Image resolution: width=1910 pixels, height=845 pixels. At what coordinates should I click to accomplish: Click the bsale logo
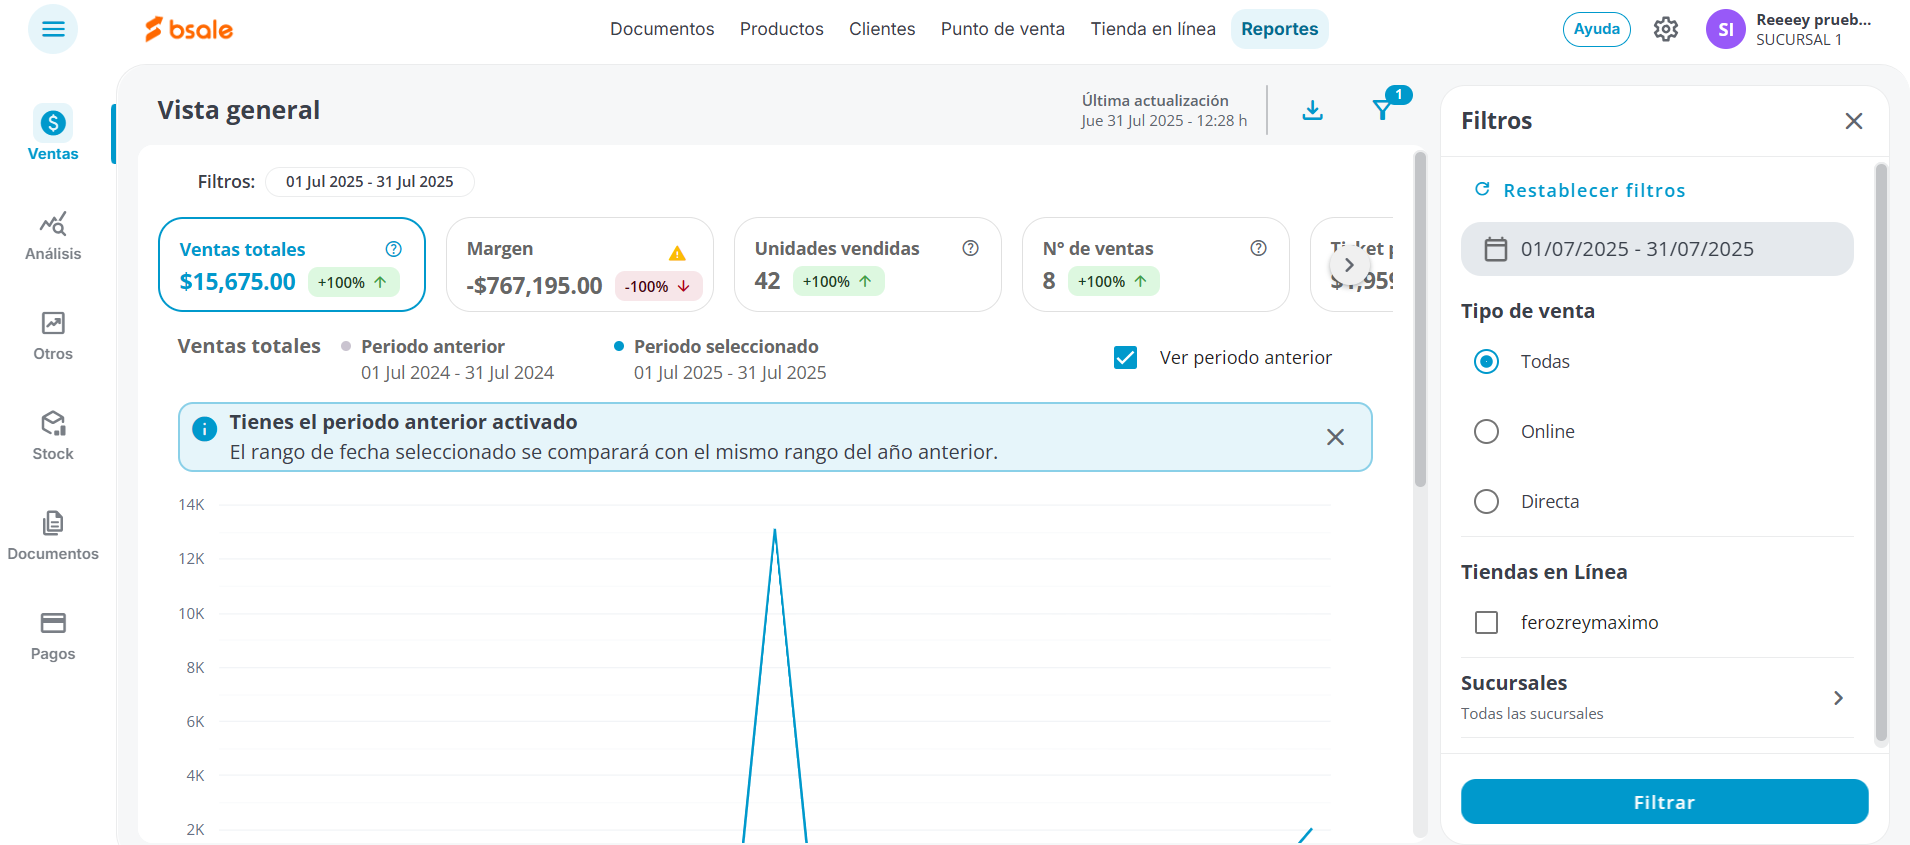(189, 29)
